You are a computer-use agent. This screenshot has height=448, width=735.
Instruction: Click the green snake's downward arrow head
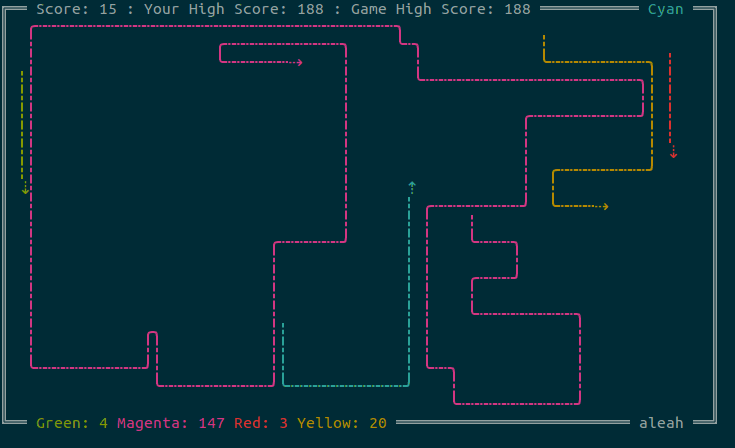25,190
